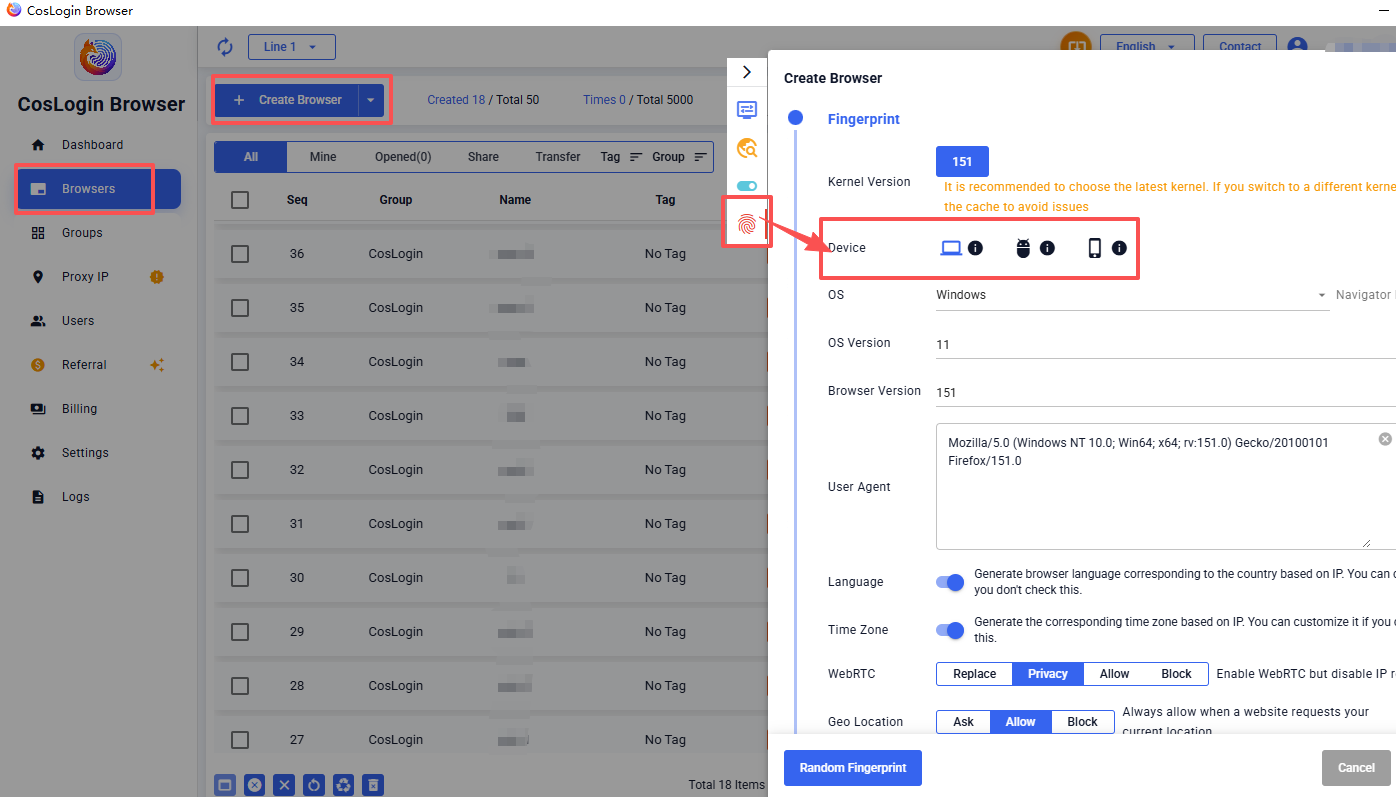Collapse the Create Browser panel with the chevron arrow

click(x=747, y=72)
